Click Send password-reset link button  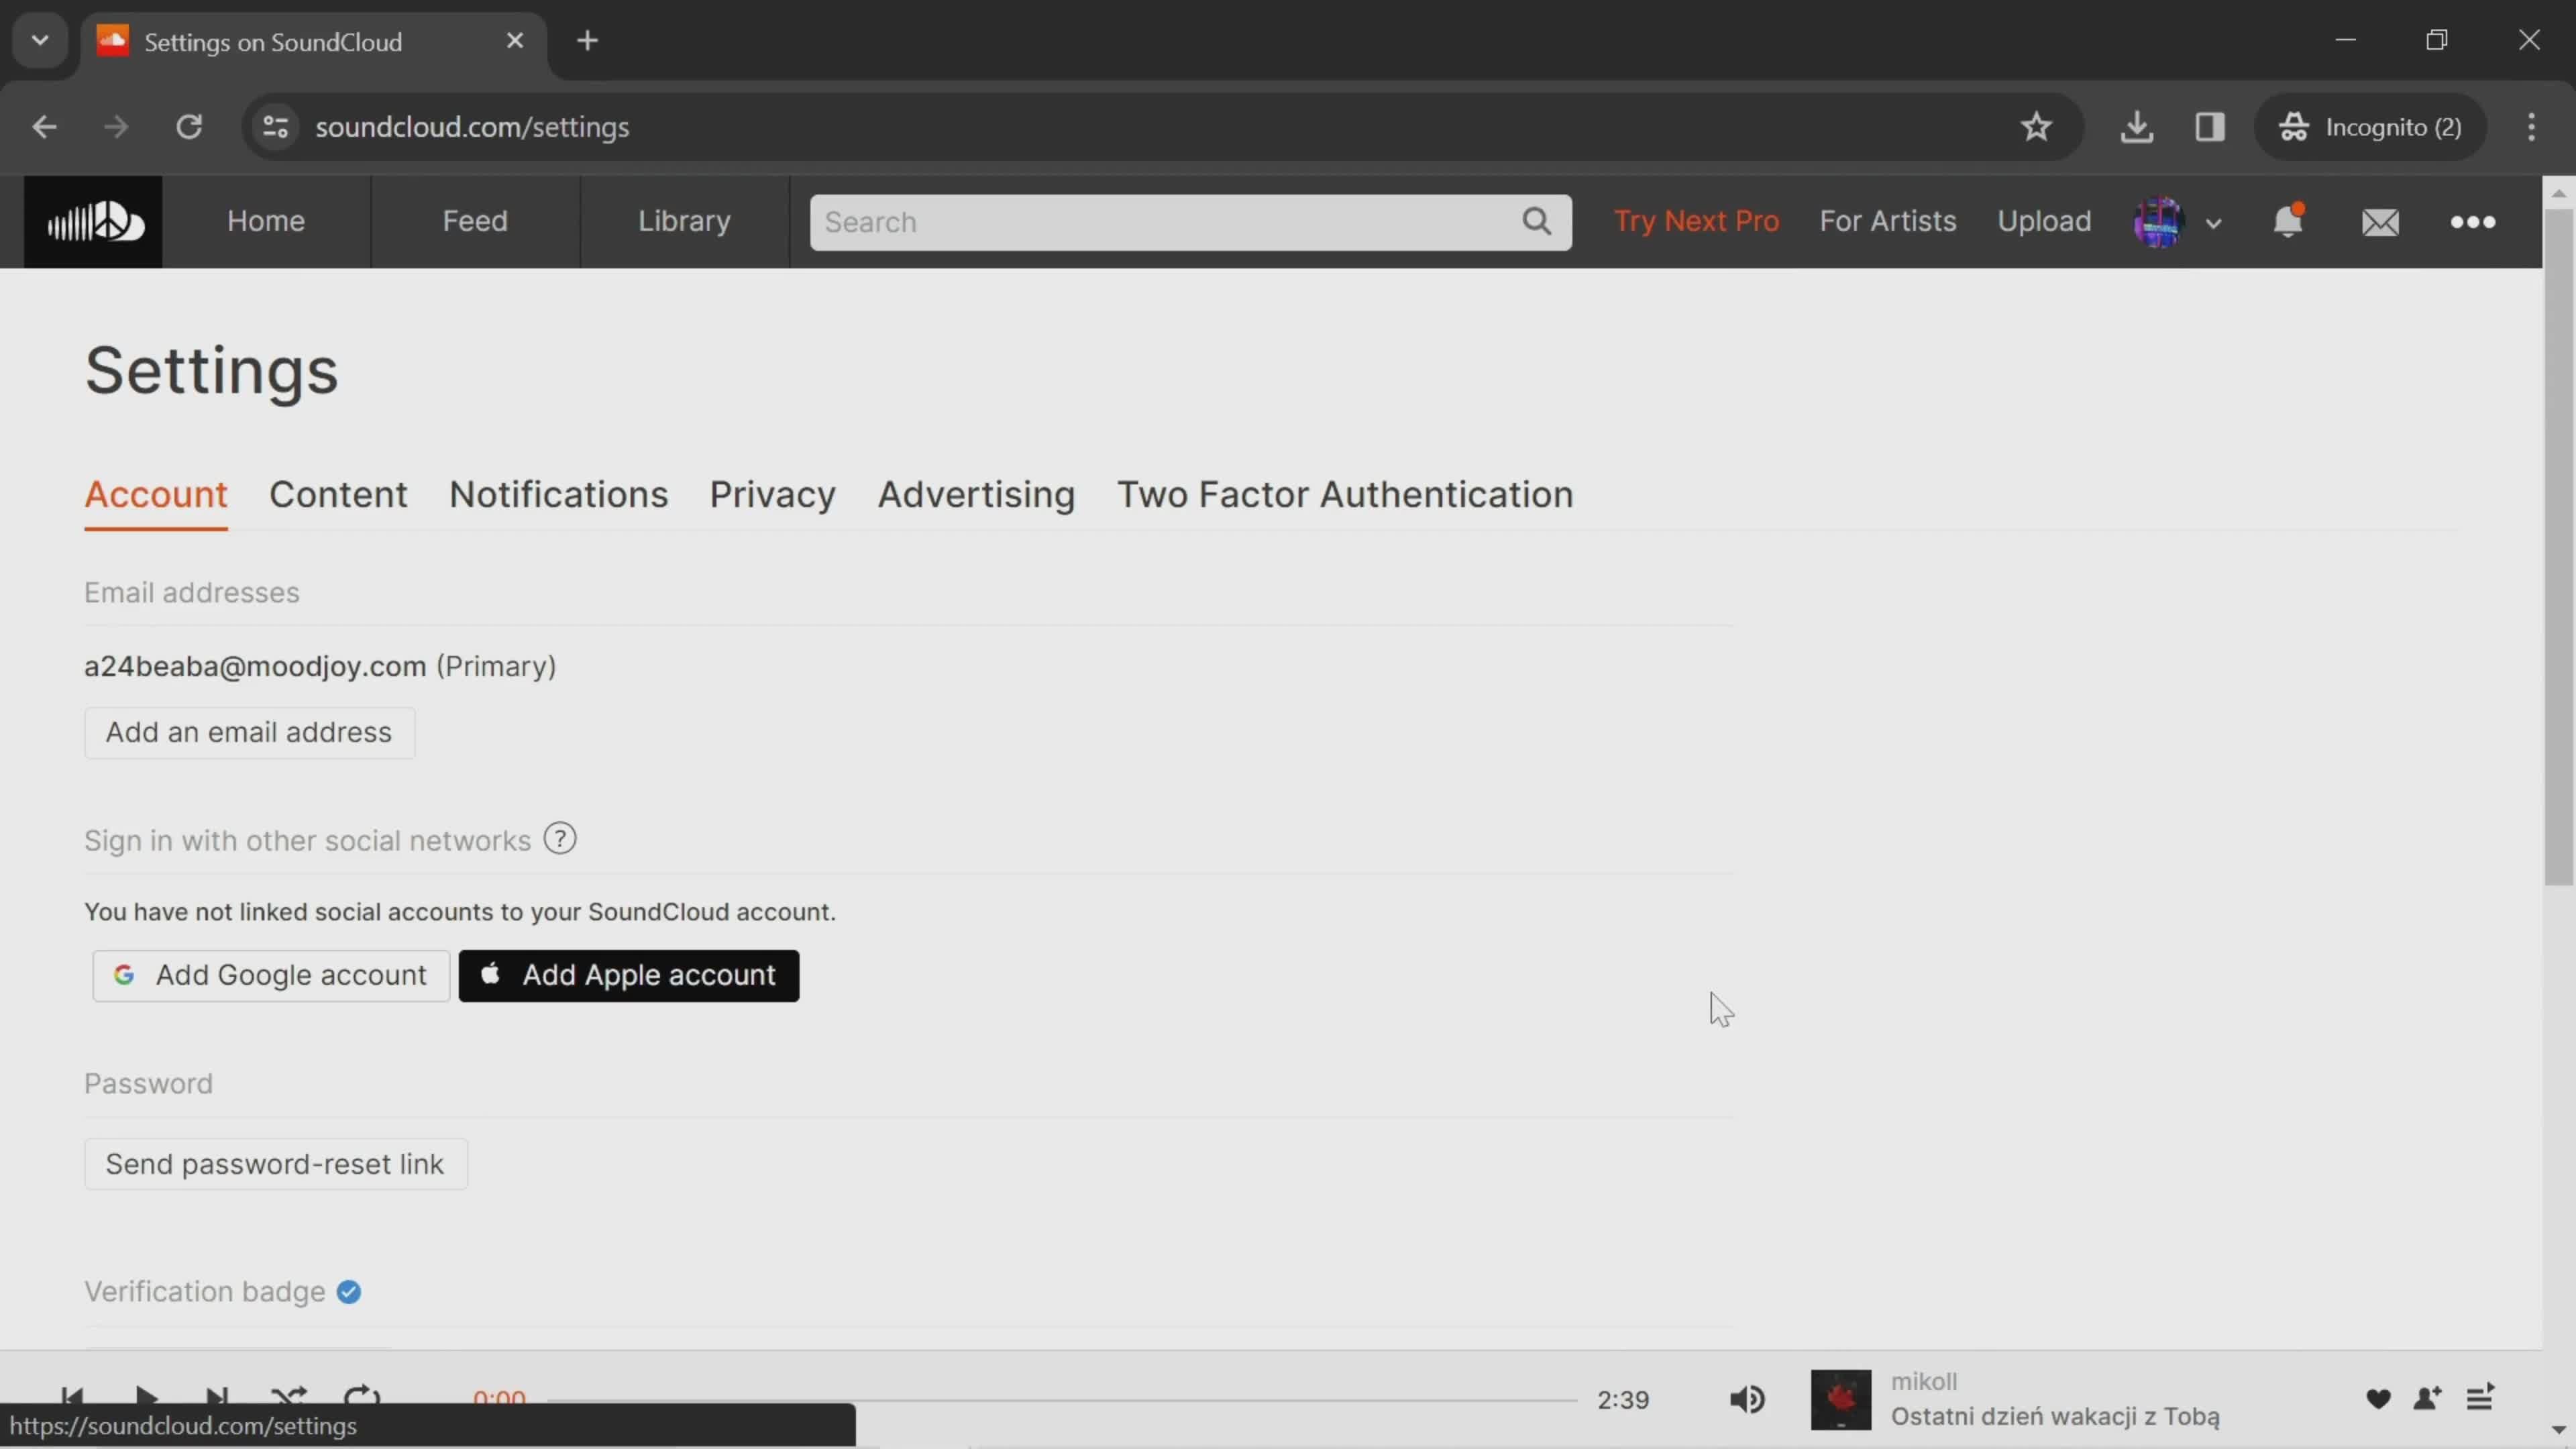(x=274, y=1163)
